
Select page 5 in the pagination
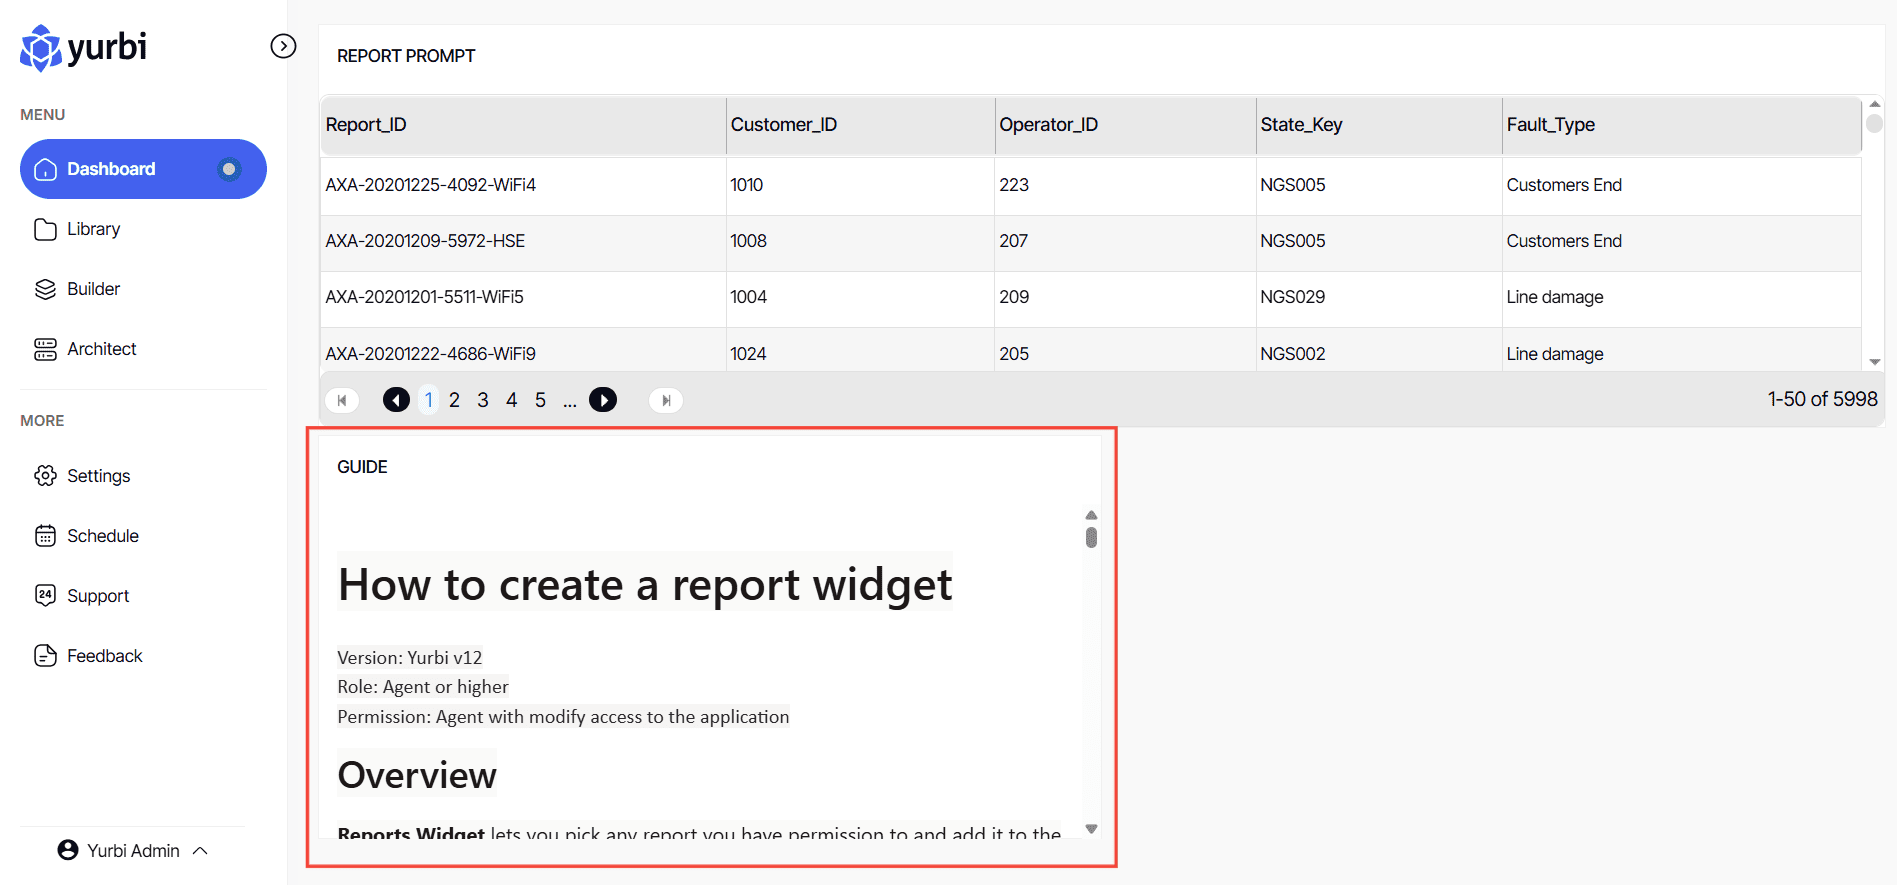(x=540, y=400)
